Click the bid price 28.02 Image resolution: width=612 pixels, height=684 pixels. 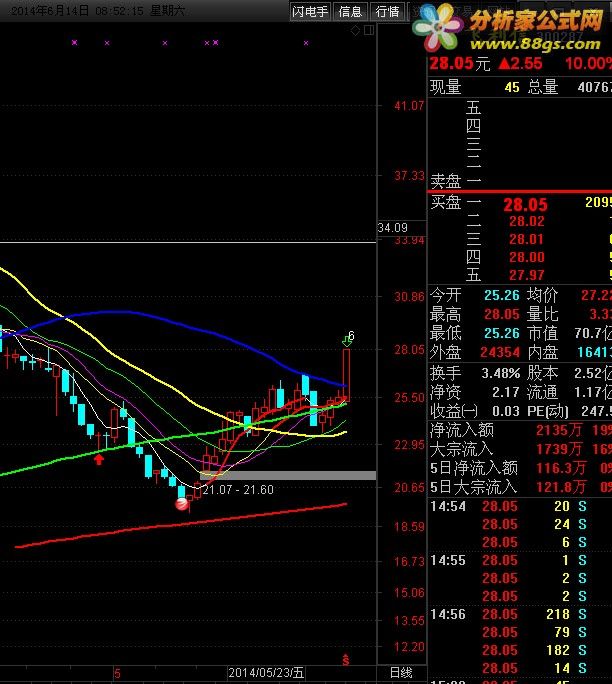(527, 222)
